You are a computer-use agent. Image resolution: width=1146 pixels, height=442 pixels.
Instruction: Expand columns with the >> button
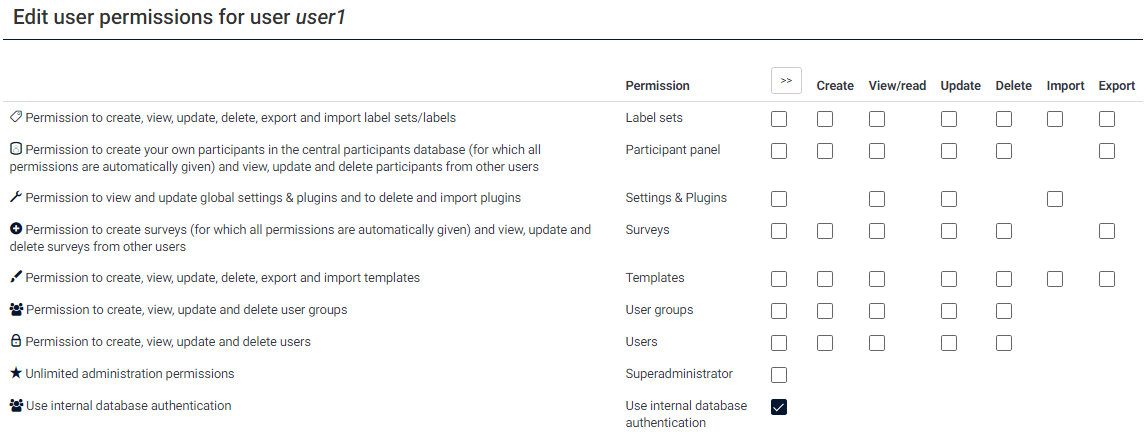pyautogui.click(x=786, y=81)
